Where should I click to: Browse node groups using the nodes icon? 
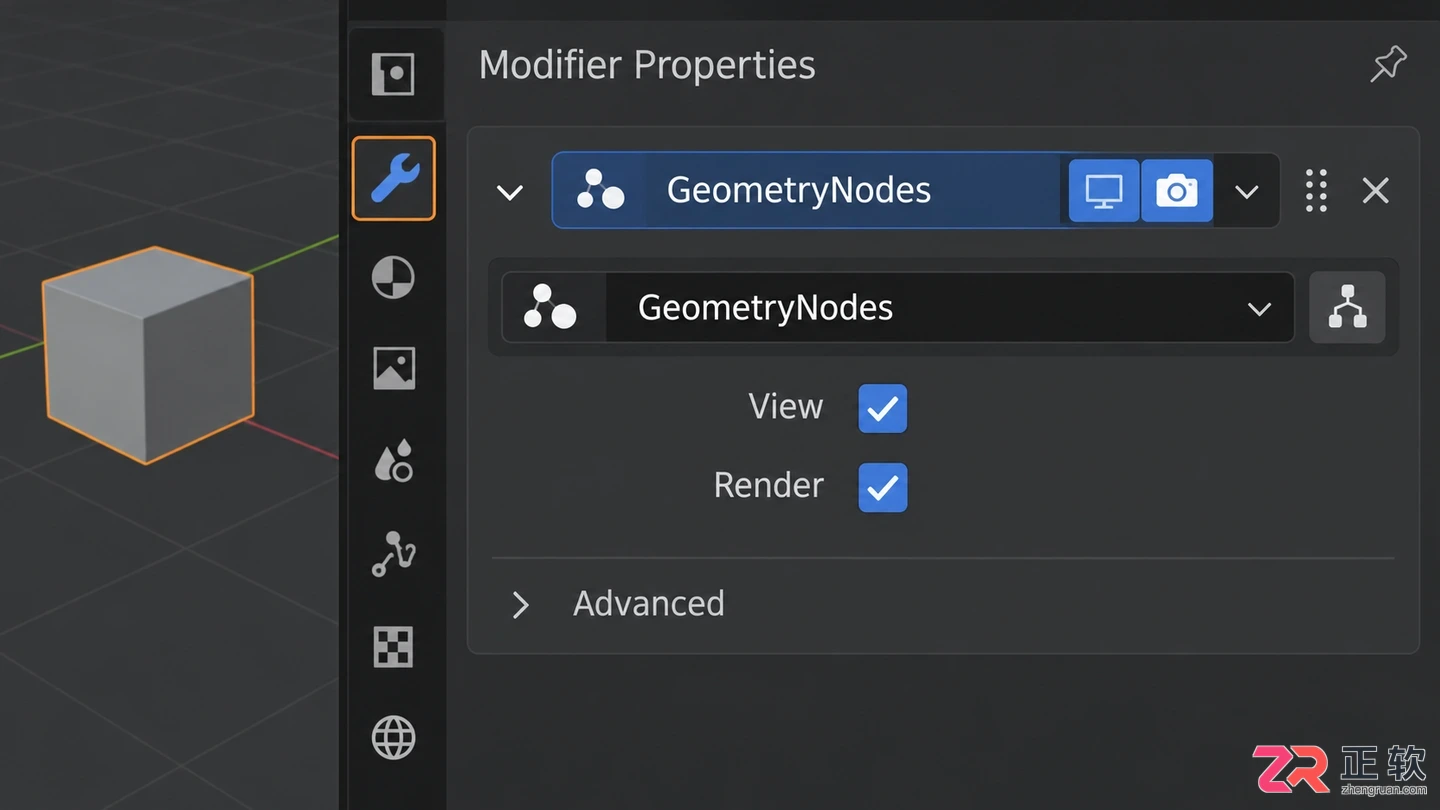(553, 308)
